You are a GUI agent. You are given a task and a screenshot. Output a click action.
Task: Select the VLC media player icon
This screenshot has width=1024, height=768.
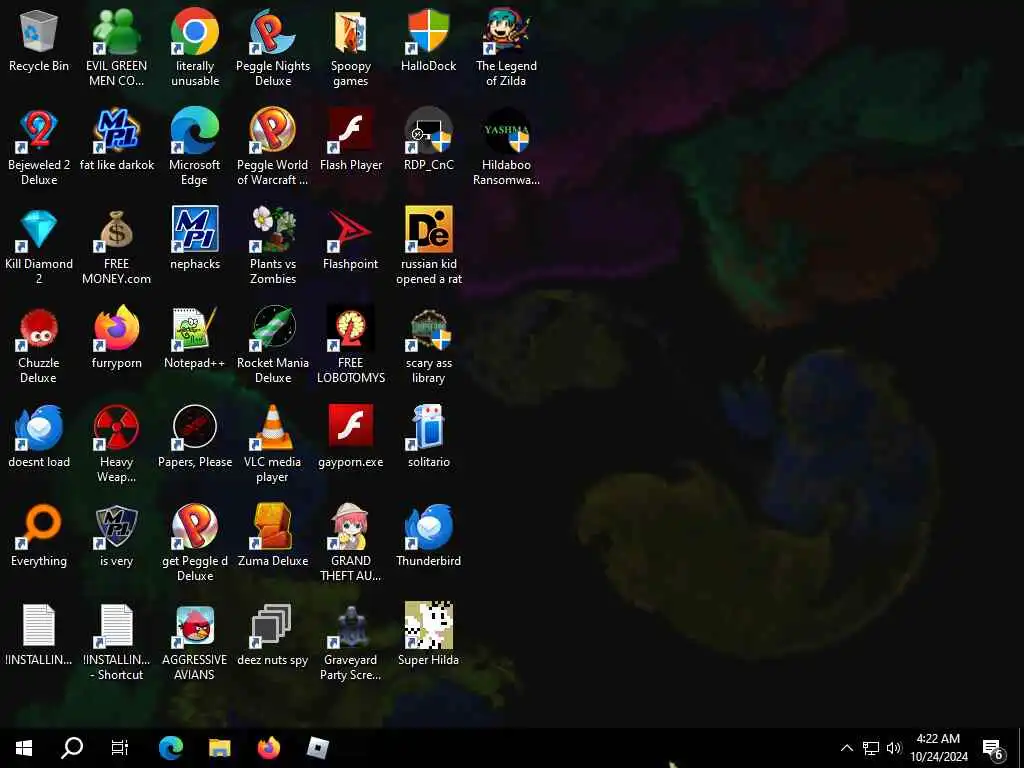(272, 444)
